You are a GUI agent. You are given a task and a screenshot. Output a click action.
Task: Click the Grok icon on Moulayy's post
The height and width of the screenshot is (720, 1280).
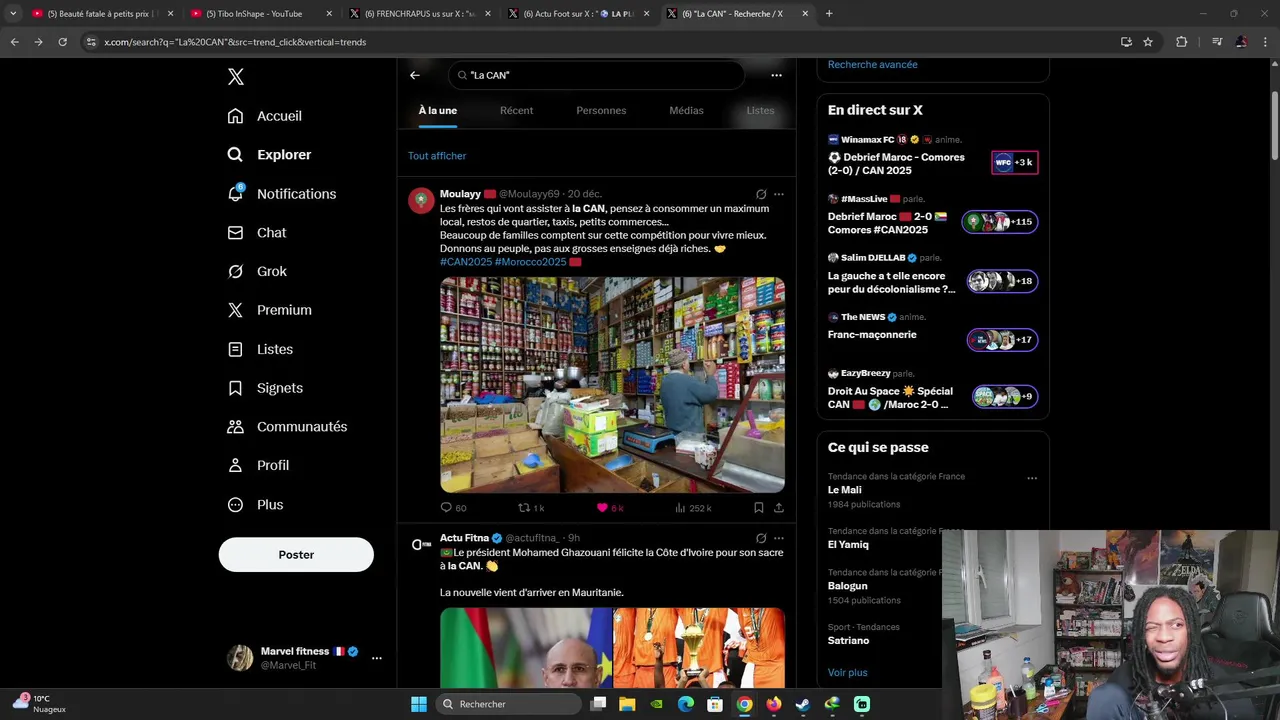click(x=761, y=194)
